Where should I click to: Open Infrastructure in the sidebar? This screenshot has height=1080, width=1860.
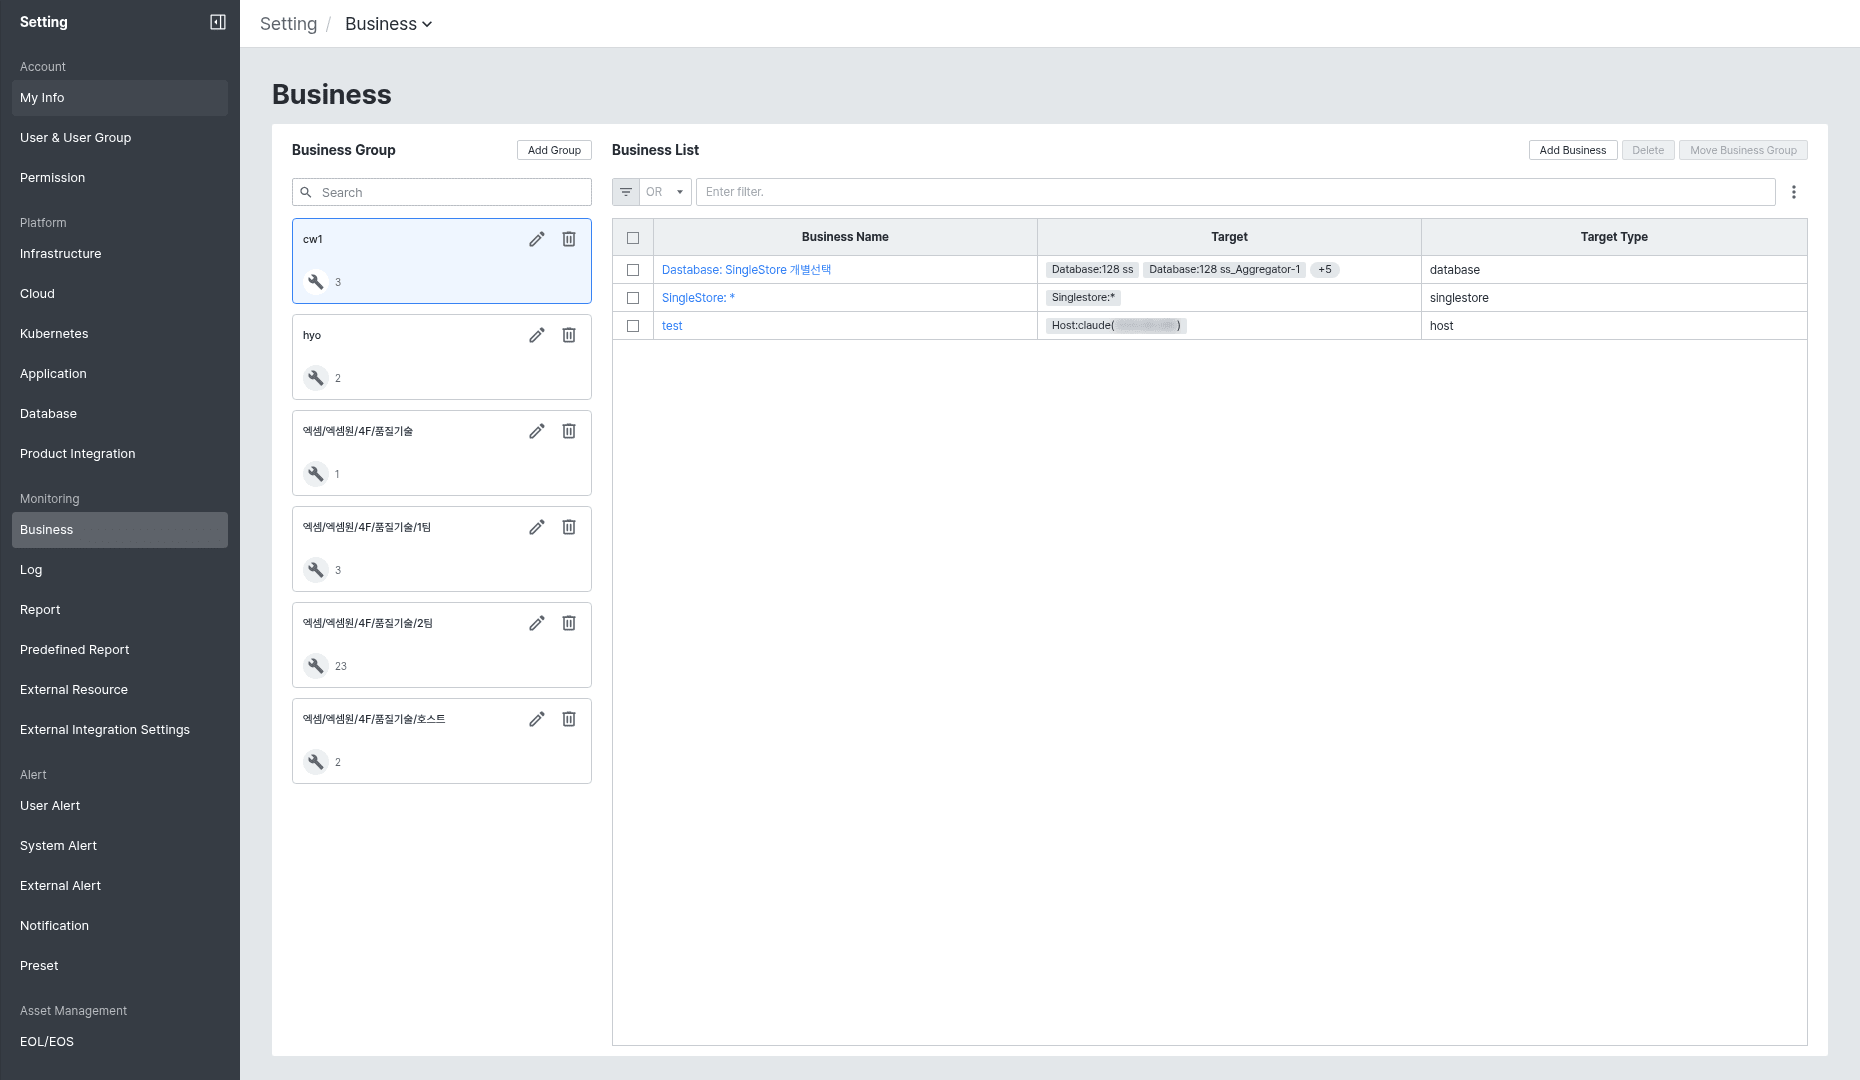(60, 254)
